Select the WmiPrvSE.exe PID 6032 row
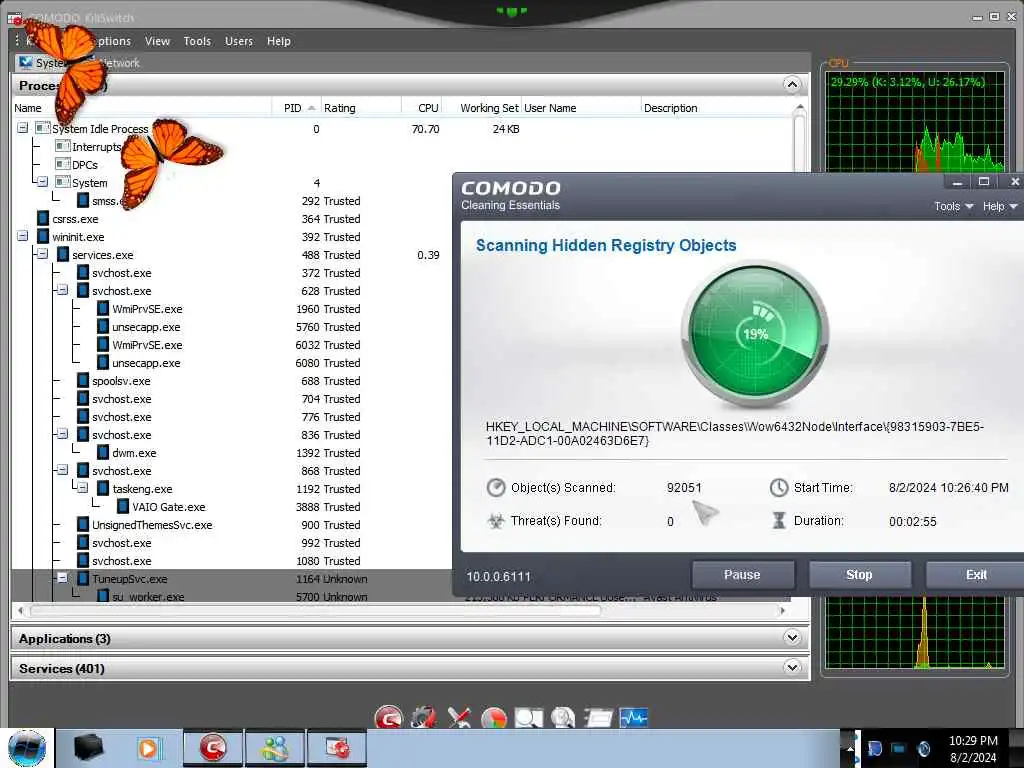 pos(232,345)
